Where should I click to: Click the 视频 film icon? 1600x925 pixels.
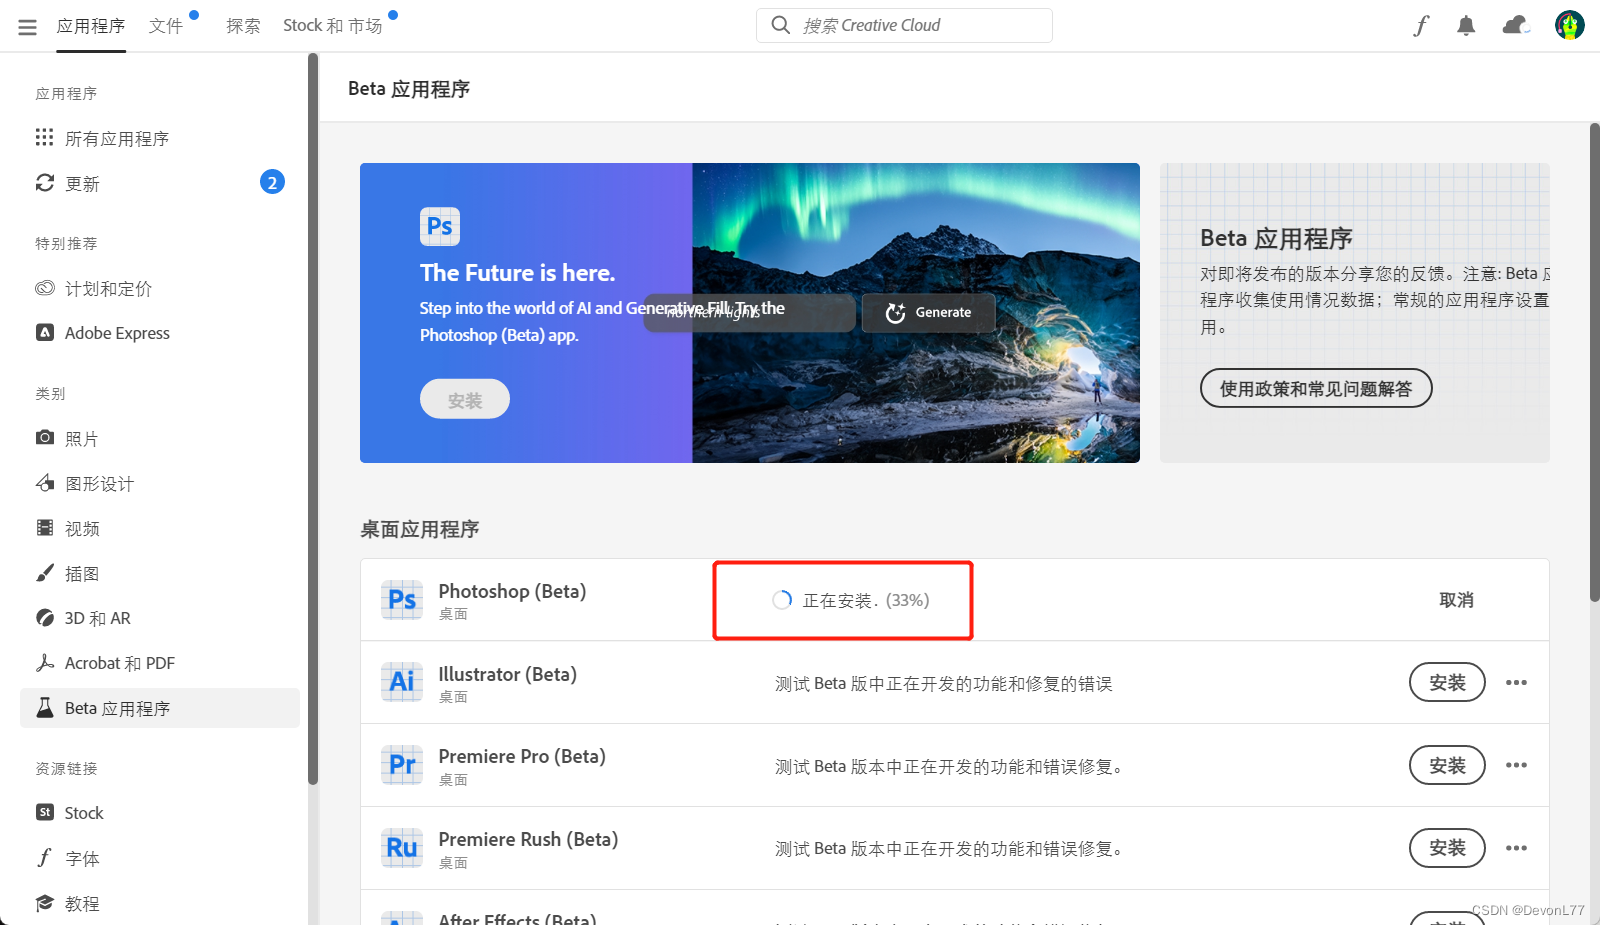45,528
